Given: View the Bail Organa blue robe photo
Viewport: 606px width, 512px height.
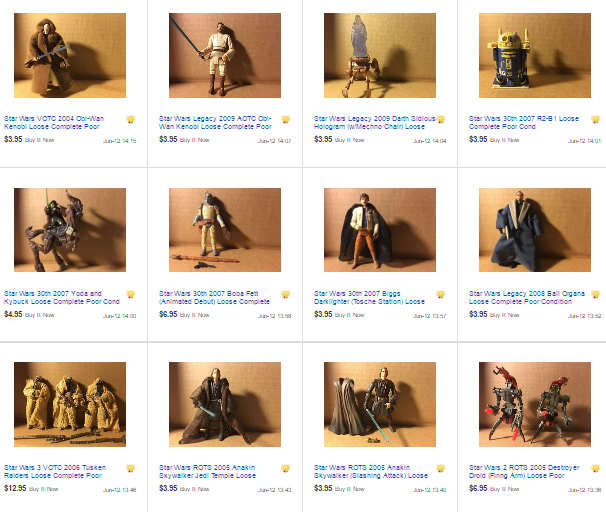Looking at the screenshot, I should (x=535, y=230).
